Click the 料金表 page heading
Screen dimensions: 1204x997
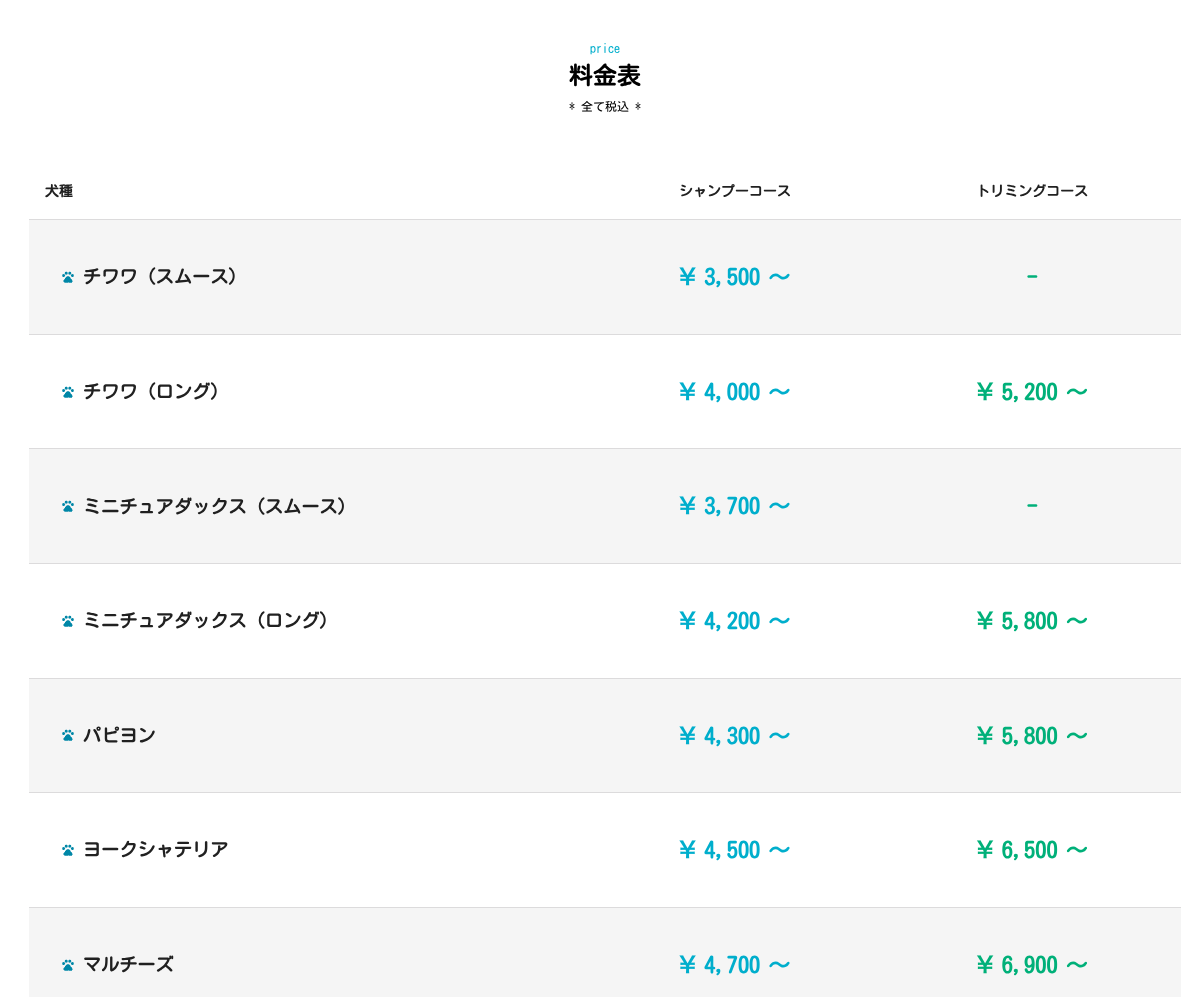click(604, 75)
